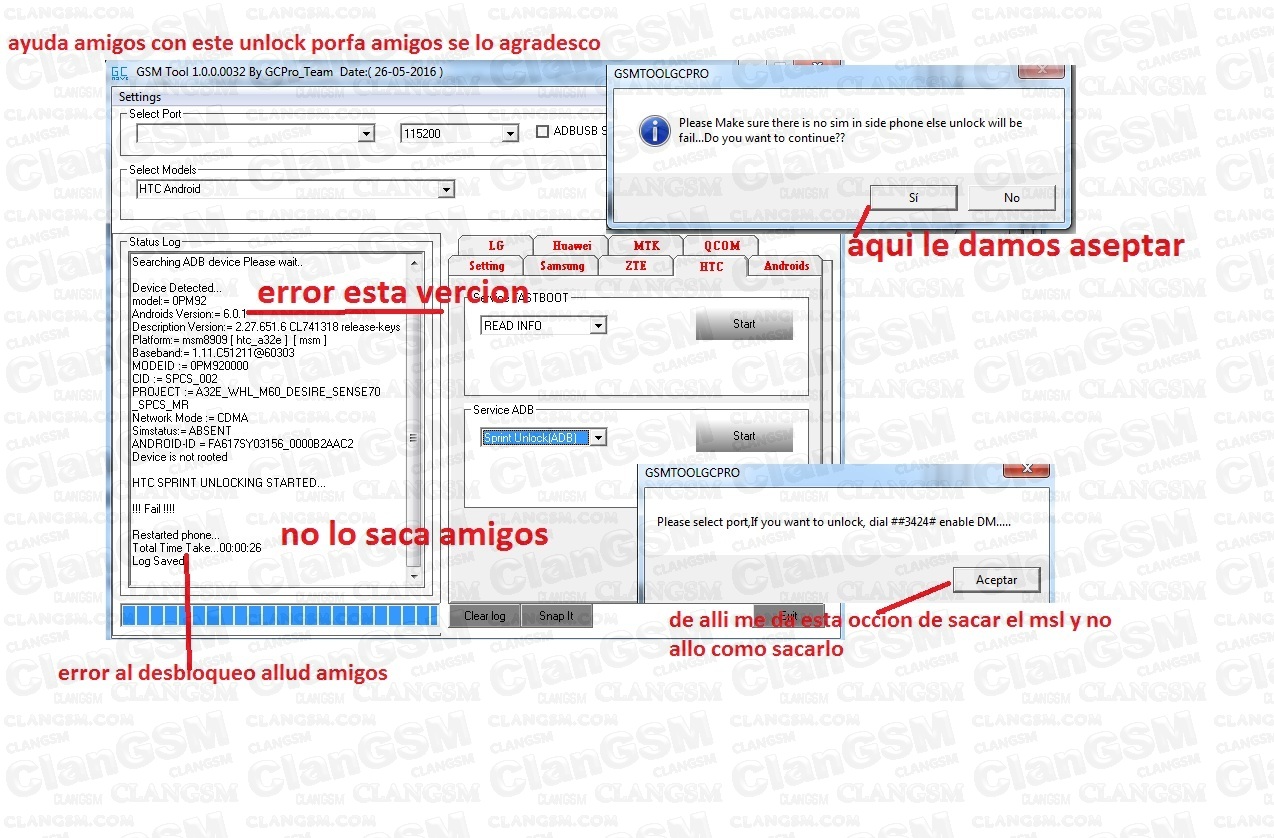Open the QCOM tab
Screen dimensions: 1274x838
721,246
